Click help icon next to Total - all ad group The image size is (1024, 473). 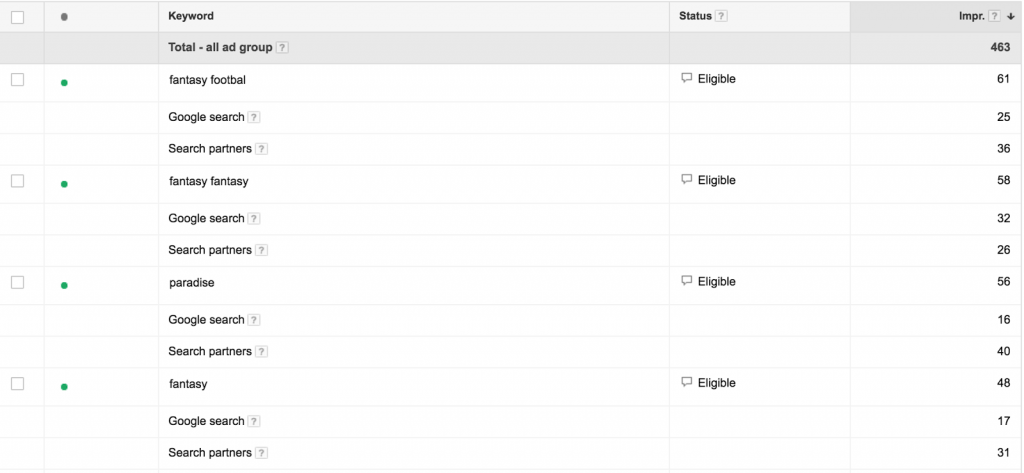point(283,48)
